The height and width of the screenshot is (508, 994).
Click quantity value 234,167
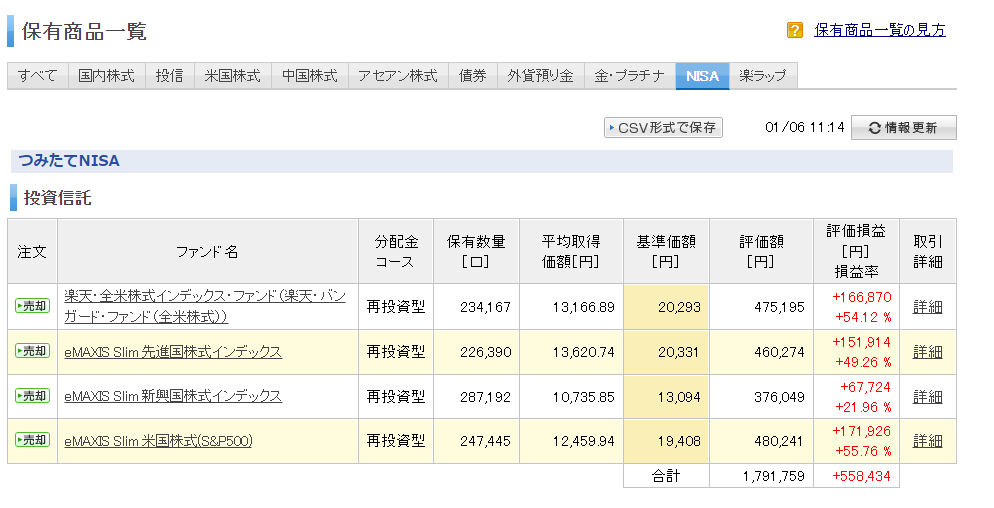pos(486,307)
